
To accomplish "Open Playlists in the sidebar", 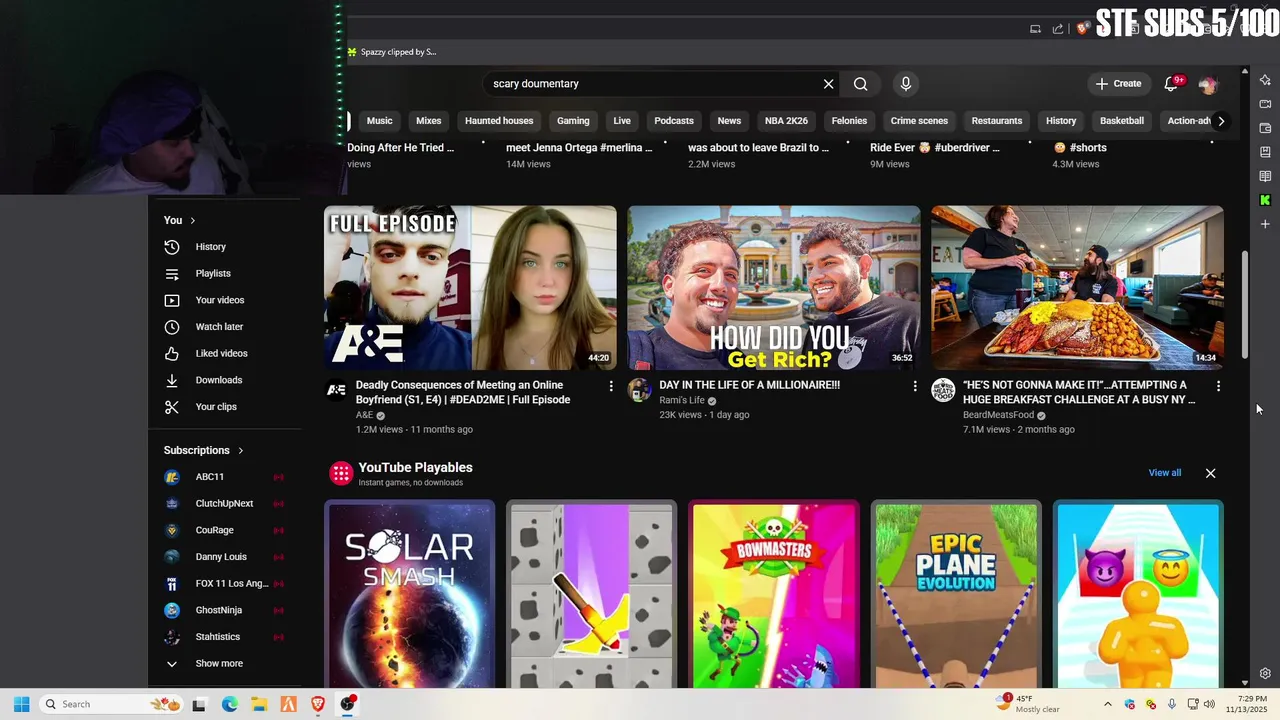I will click(x=225, y=273).
